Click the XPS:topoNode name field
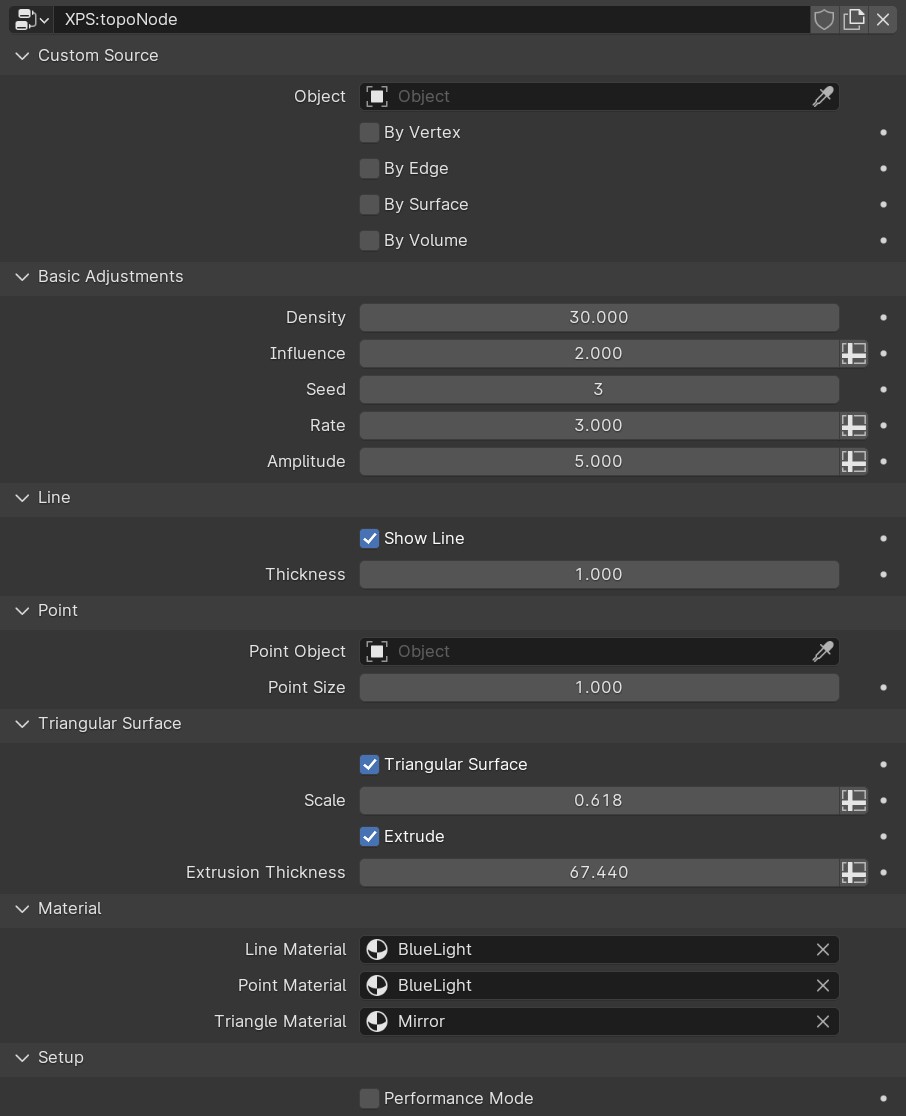Viewport: 906px width, 1116px height. coord(432,19)
